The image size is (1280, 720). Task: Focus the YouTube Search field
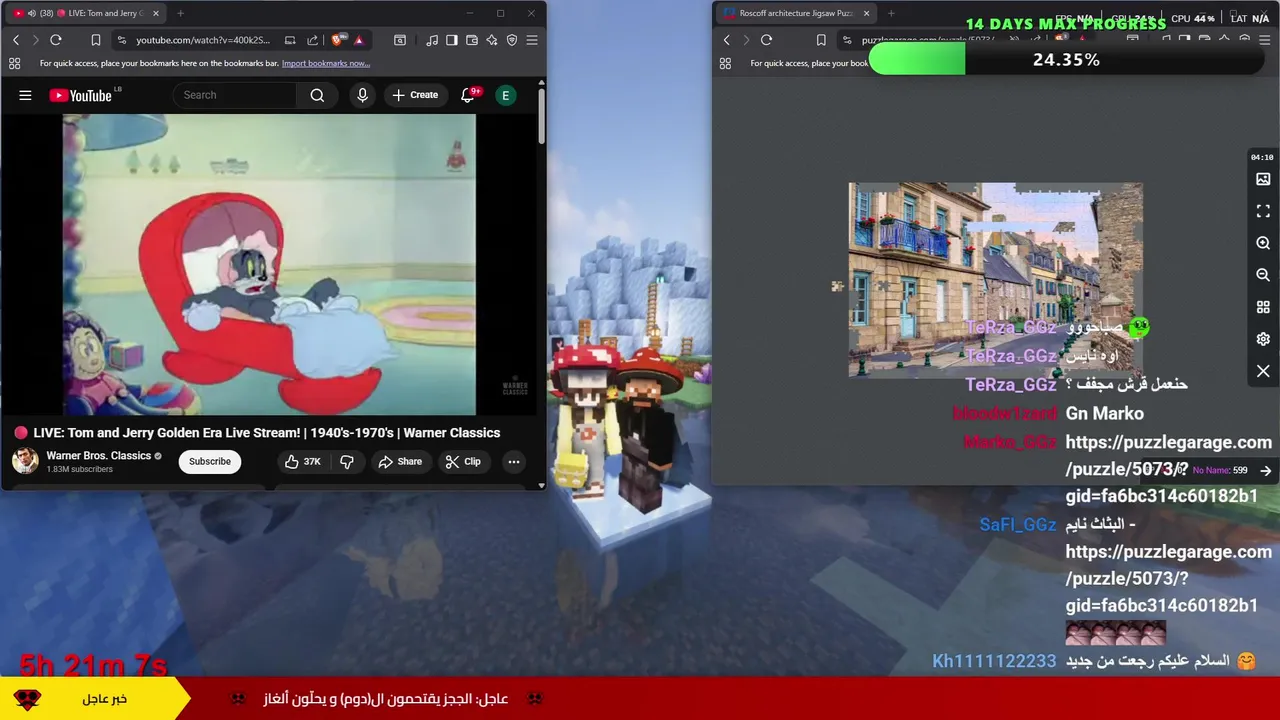tap(236, 95)
